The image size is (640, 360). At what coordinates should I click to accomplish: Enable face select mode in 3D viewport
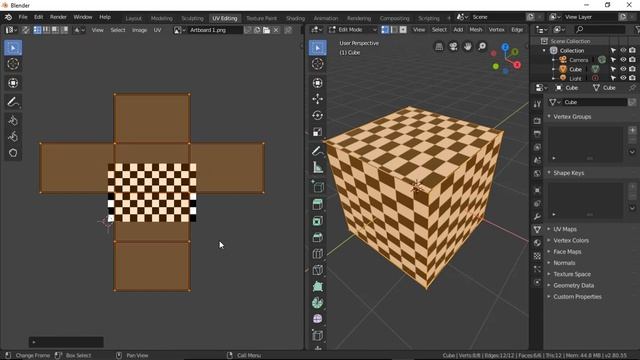pos(403,30)
